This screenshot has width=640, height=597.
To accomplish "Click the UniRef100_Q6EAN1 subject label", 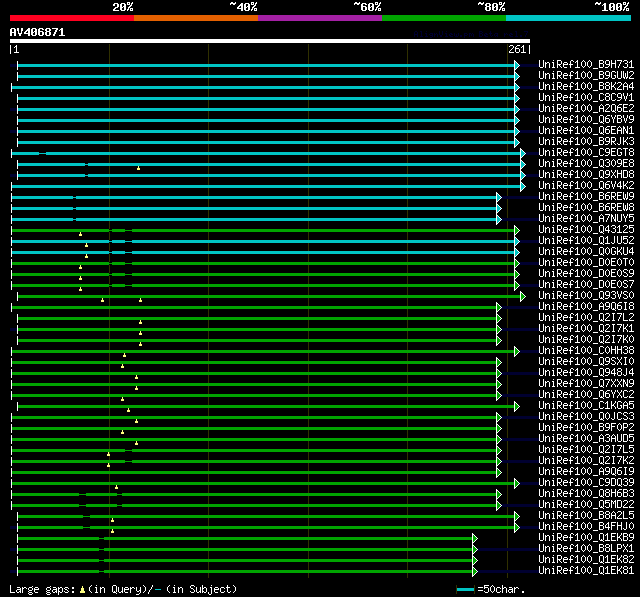I will pos(586,130).
